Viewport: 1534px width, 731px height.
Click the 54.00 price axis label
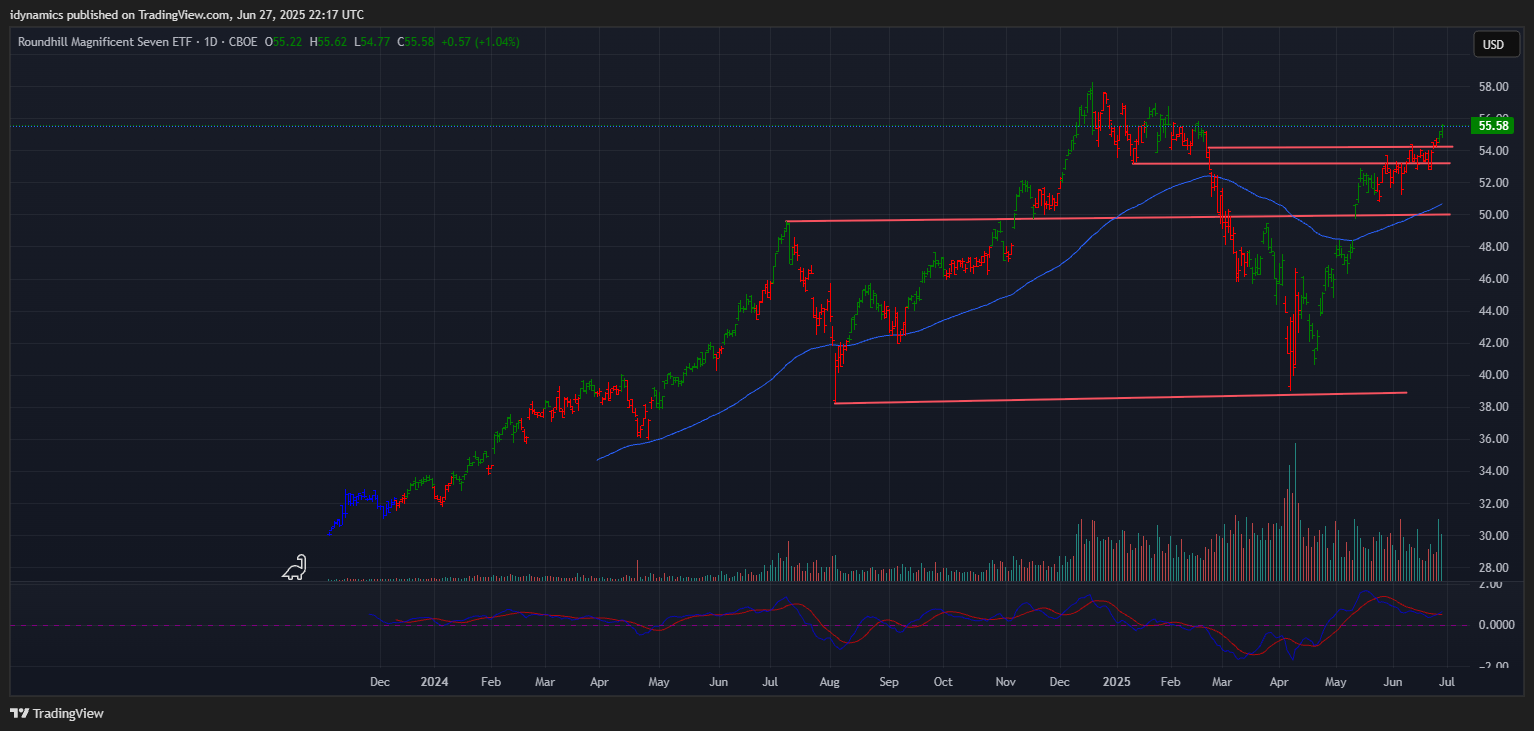click(x=1492, y=151)
